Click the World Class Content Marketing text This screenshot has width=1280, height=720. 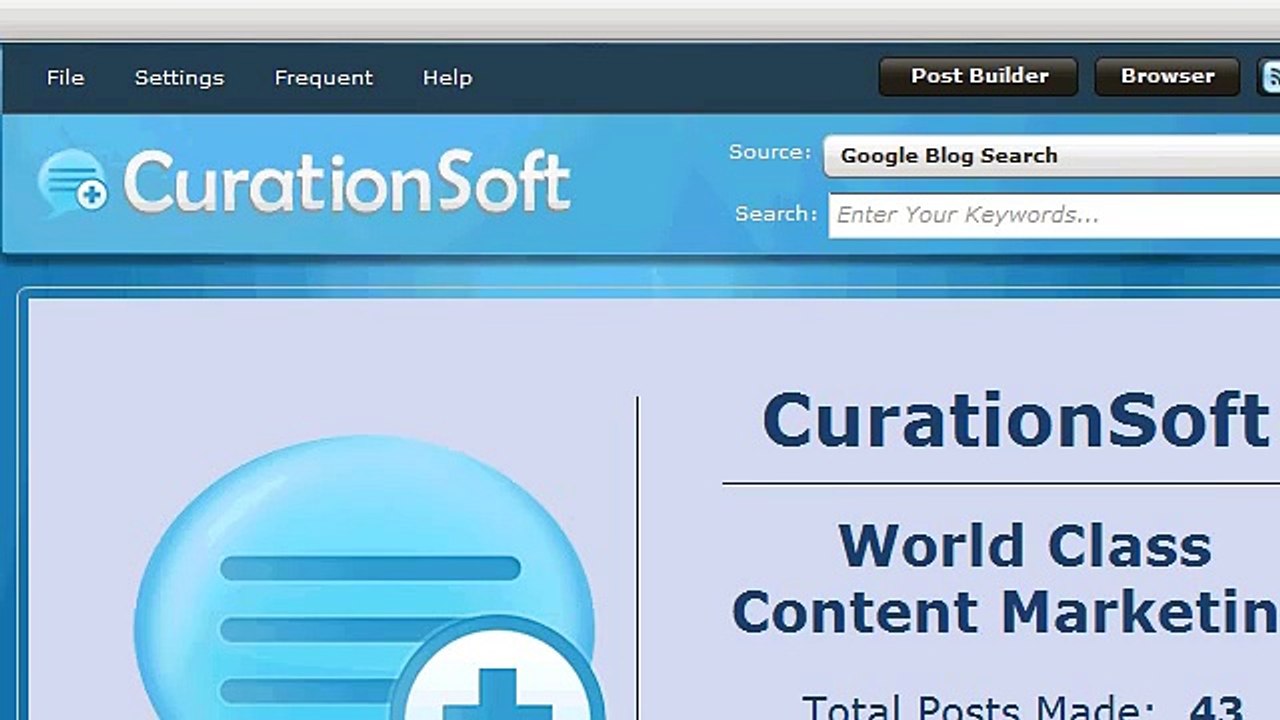pyautogui.click(x=1006, y=578)
